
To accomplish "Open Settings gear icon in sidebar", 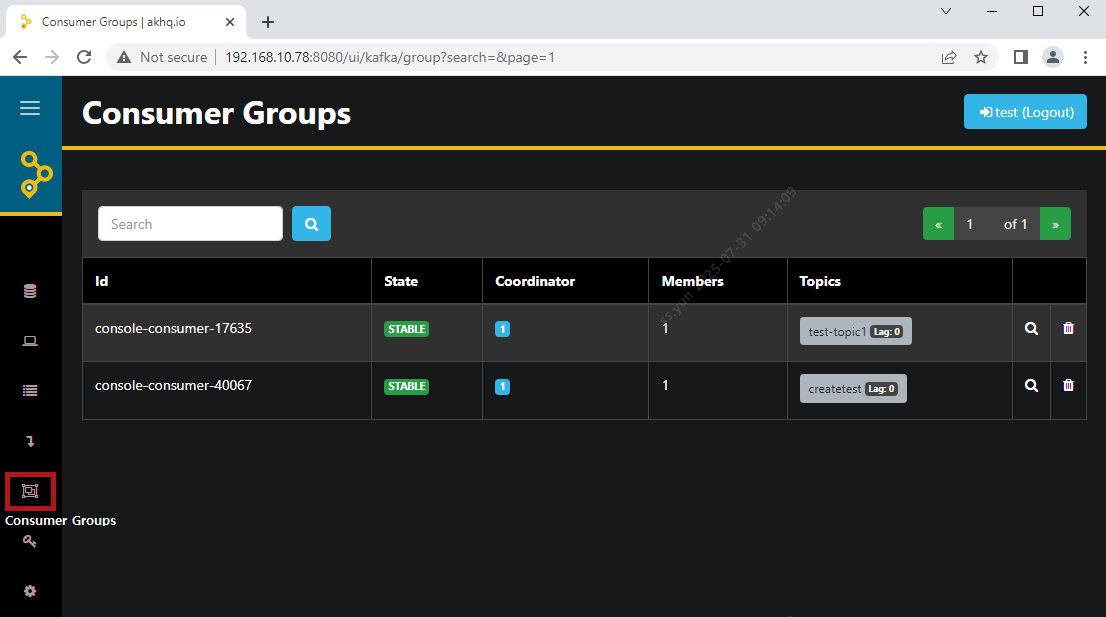I will (x=30, y=591).
